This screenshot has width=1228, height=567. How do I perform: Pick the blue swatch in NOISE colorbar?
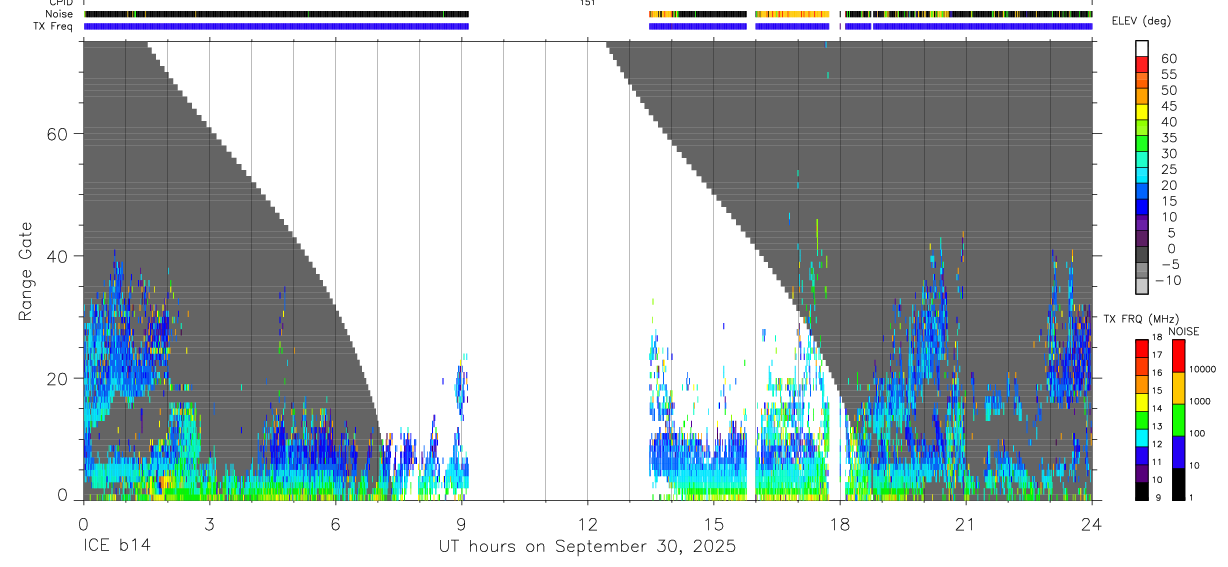(x=1179, y=451)
